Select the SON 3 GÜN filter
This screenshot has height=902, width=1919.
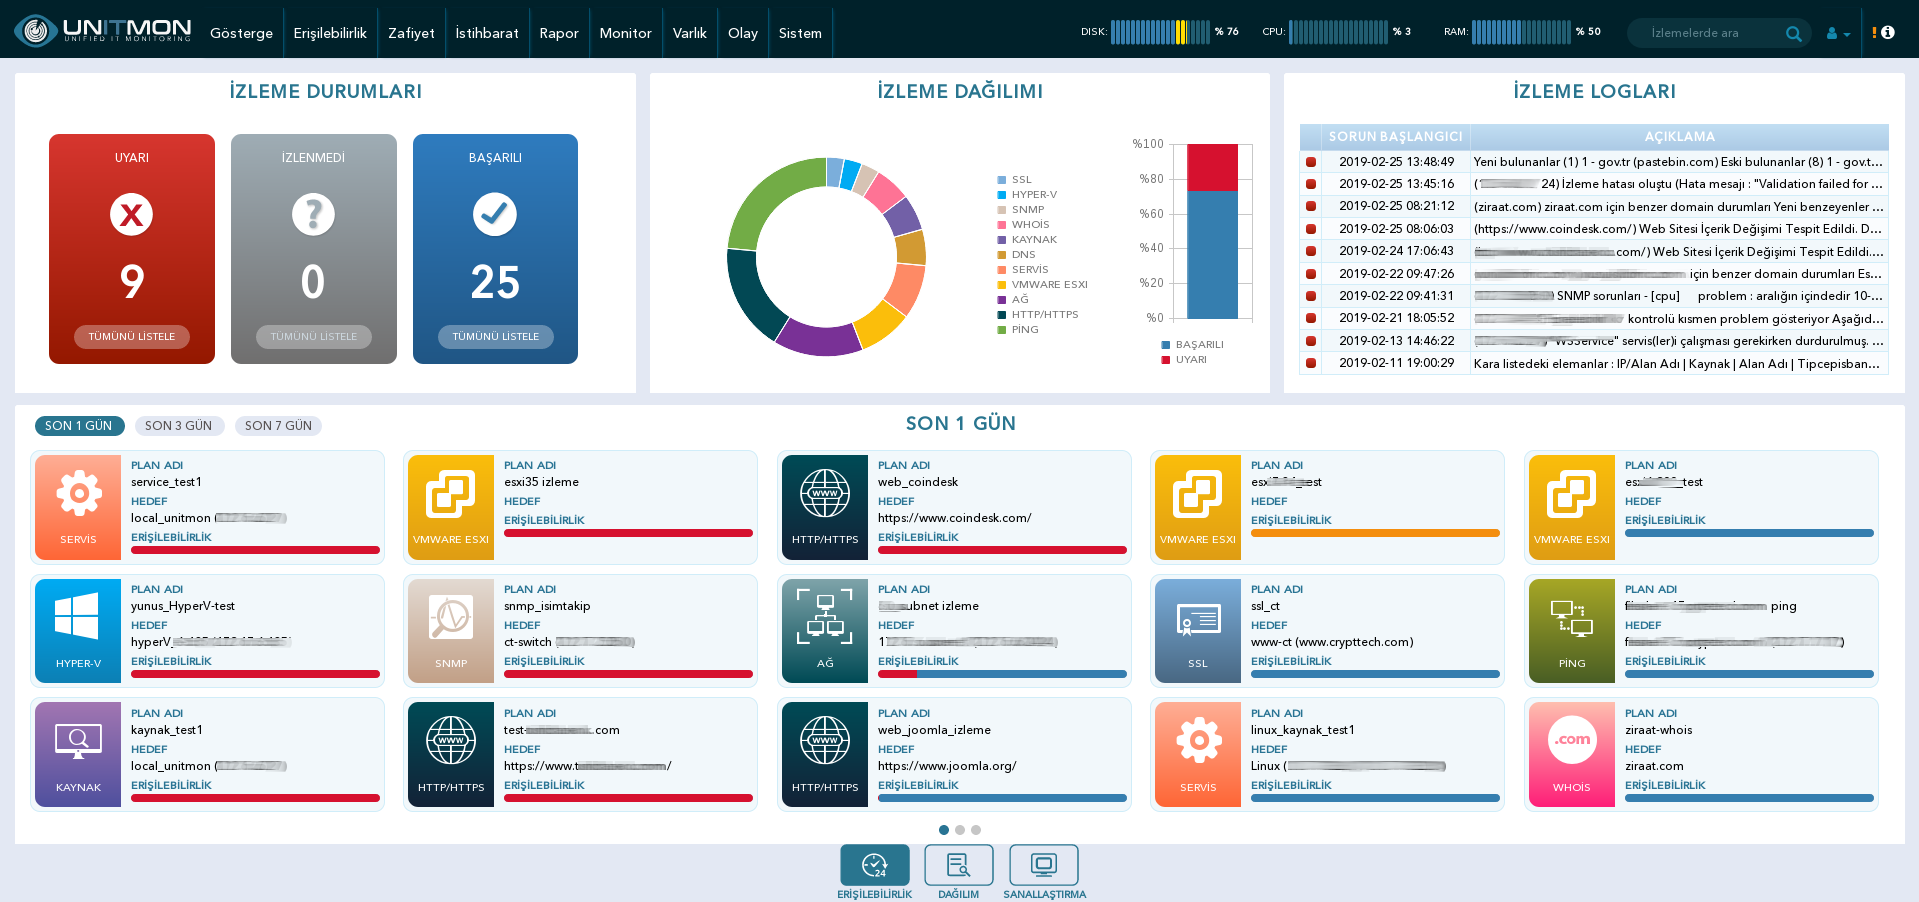pyautogui.click(x=178, y=426)
